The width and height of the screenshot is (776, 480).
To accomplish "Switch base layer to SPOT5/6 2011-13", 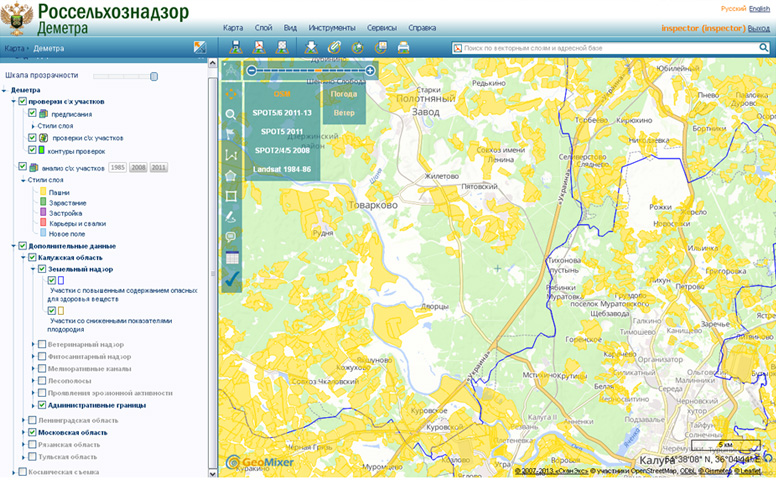I will pyautogui.click(x=282, y=113).
